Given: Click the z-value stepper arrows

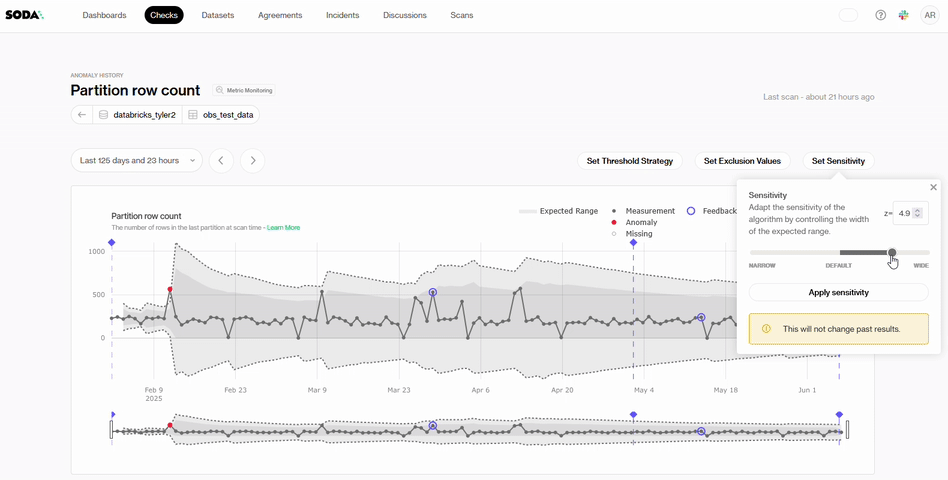Looking at the screenshot, I should [918, 213].
